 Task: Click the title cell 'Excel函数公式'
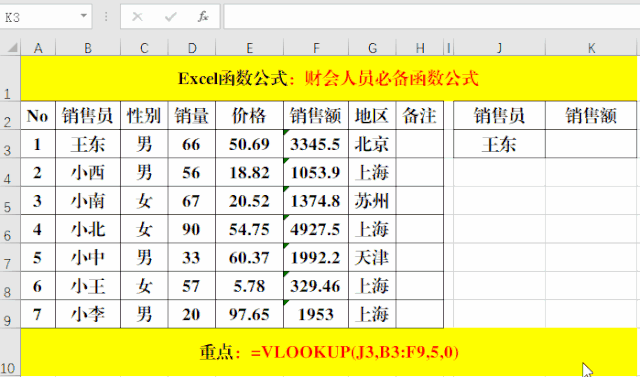point(329,78)
